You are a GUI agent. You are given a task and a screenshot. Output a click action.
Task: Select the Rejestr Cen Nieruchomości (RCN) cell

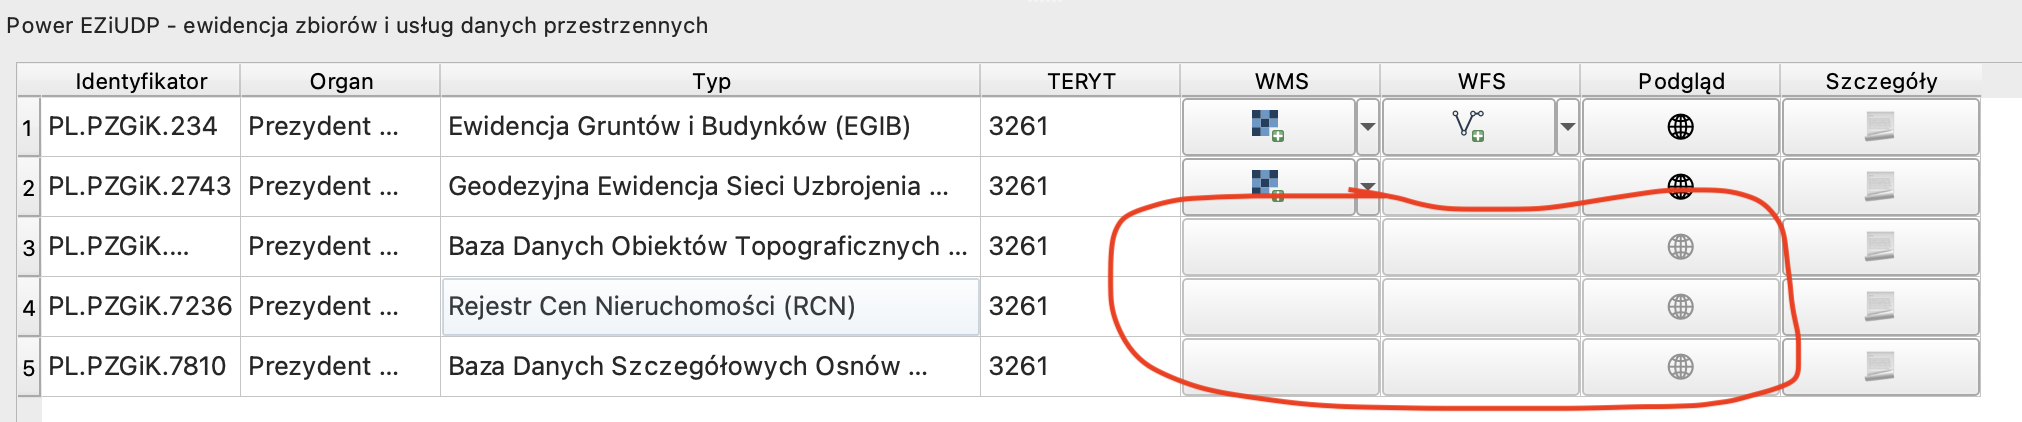click(x=710, y=307)
